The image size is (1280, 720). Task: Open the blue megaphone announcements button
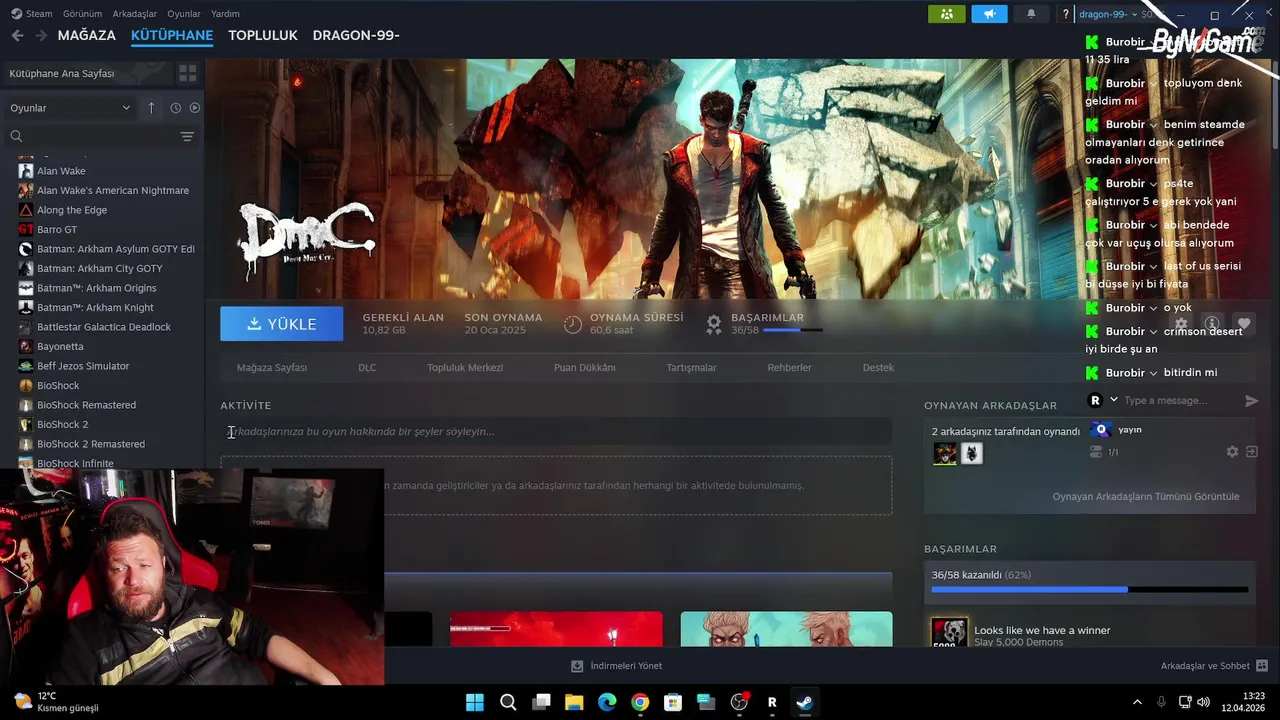click(989, 14)
